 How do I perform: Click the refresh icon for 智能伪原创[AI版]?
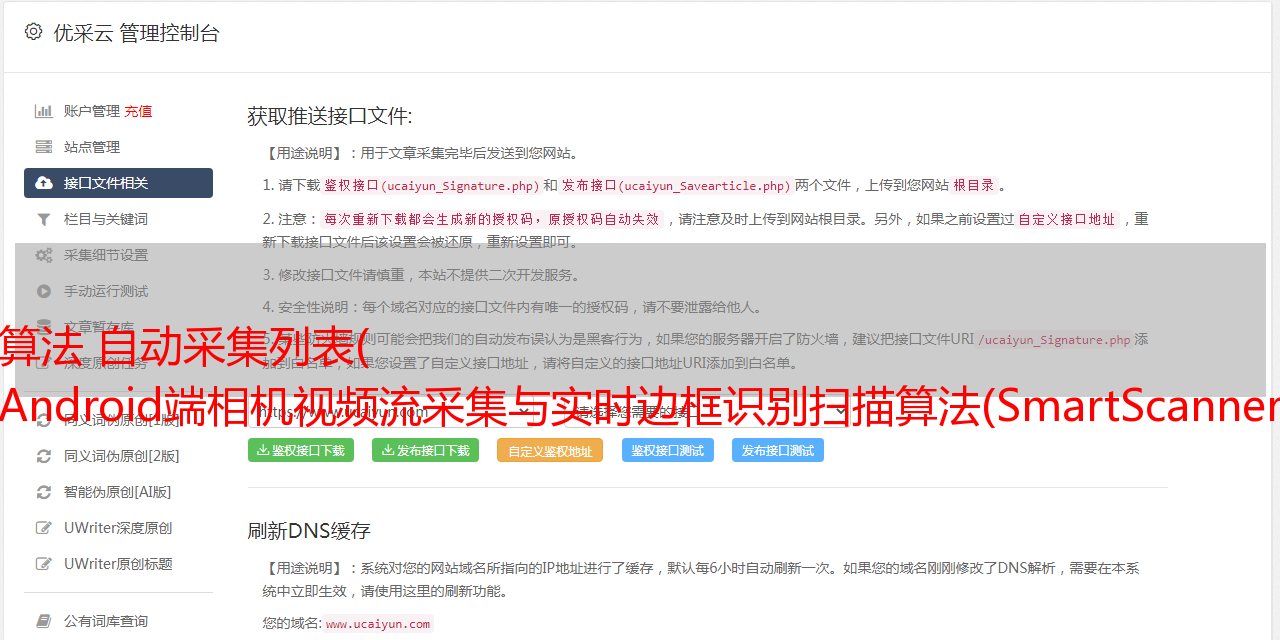point(44,492)
